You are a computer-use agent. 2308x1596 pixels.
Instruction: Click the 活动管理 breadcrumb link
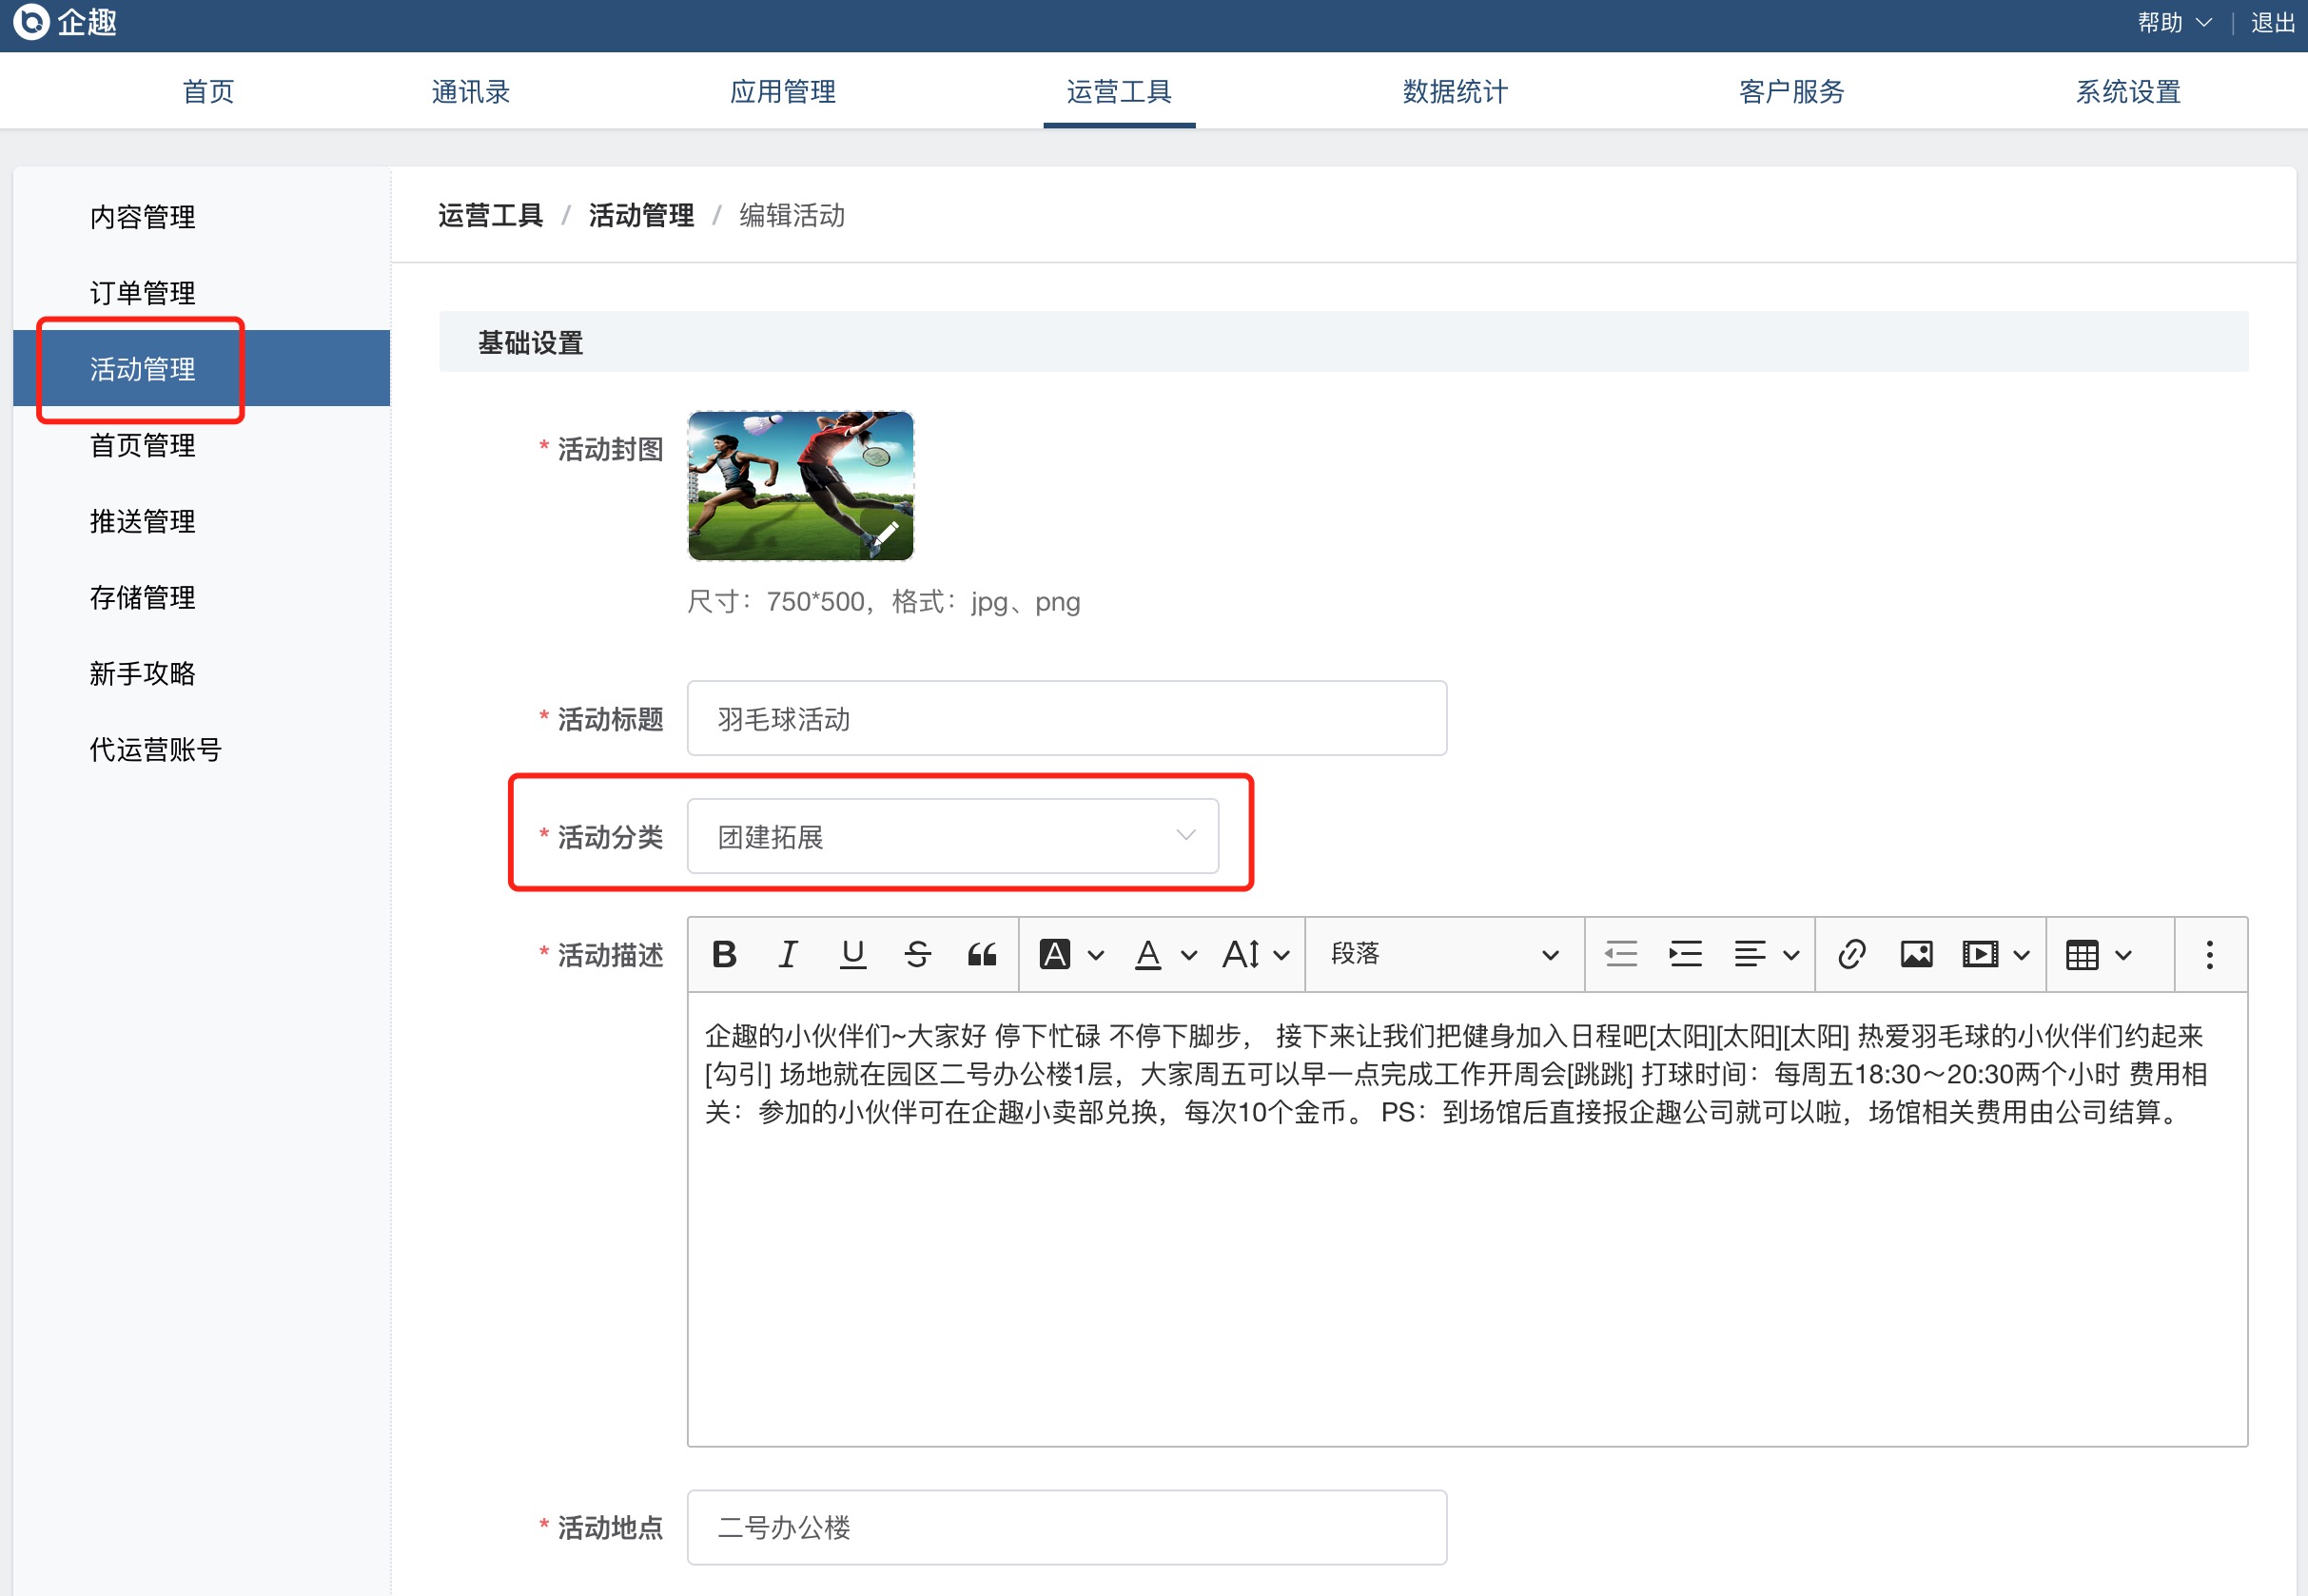click(641, 215)
